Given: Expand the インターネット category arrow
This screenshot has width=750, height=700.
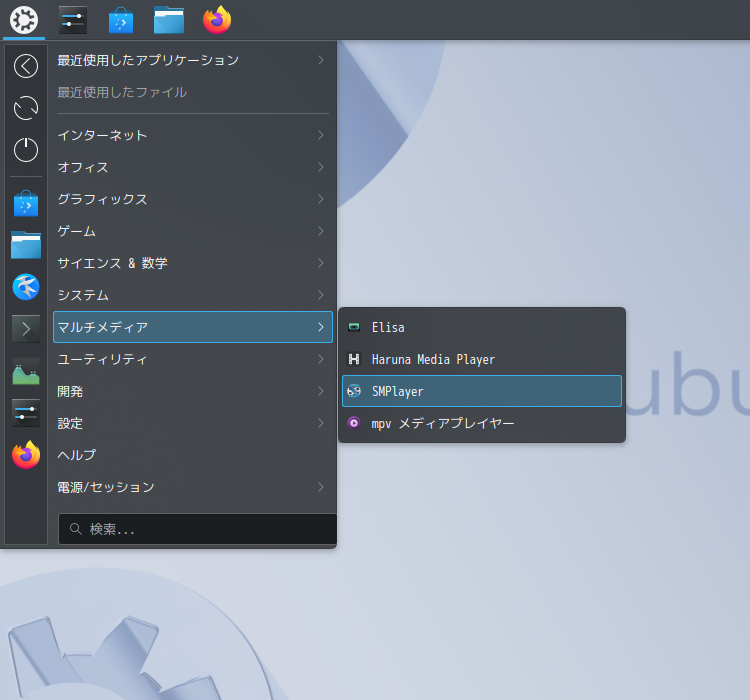Looking at the screenshot, I should click(321, 135).
